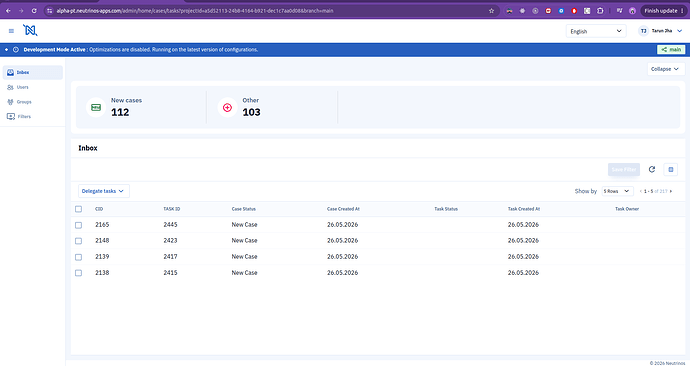Open the Delegate tasks dropdown
Viewport: 690px width, 366px height.
(x=104, y=191)
